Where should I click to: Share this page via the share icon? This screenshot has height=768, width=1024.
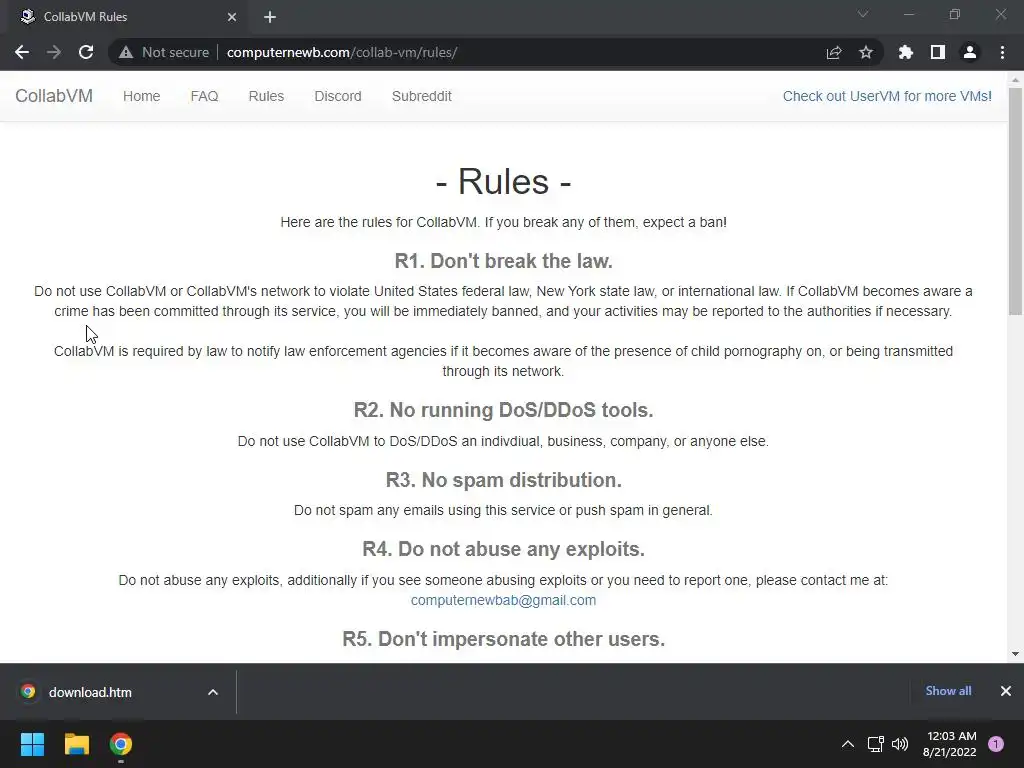[x=834, y=52]
